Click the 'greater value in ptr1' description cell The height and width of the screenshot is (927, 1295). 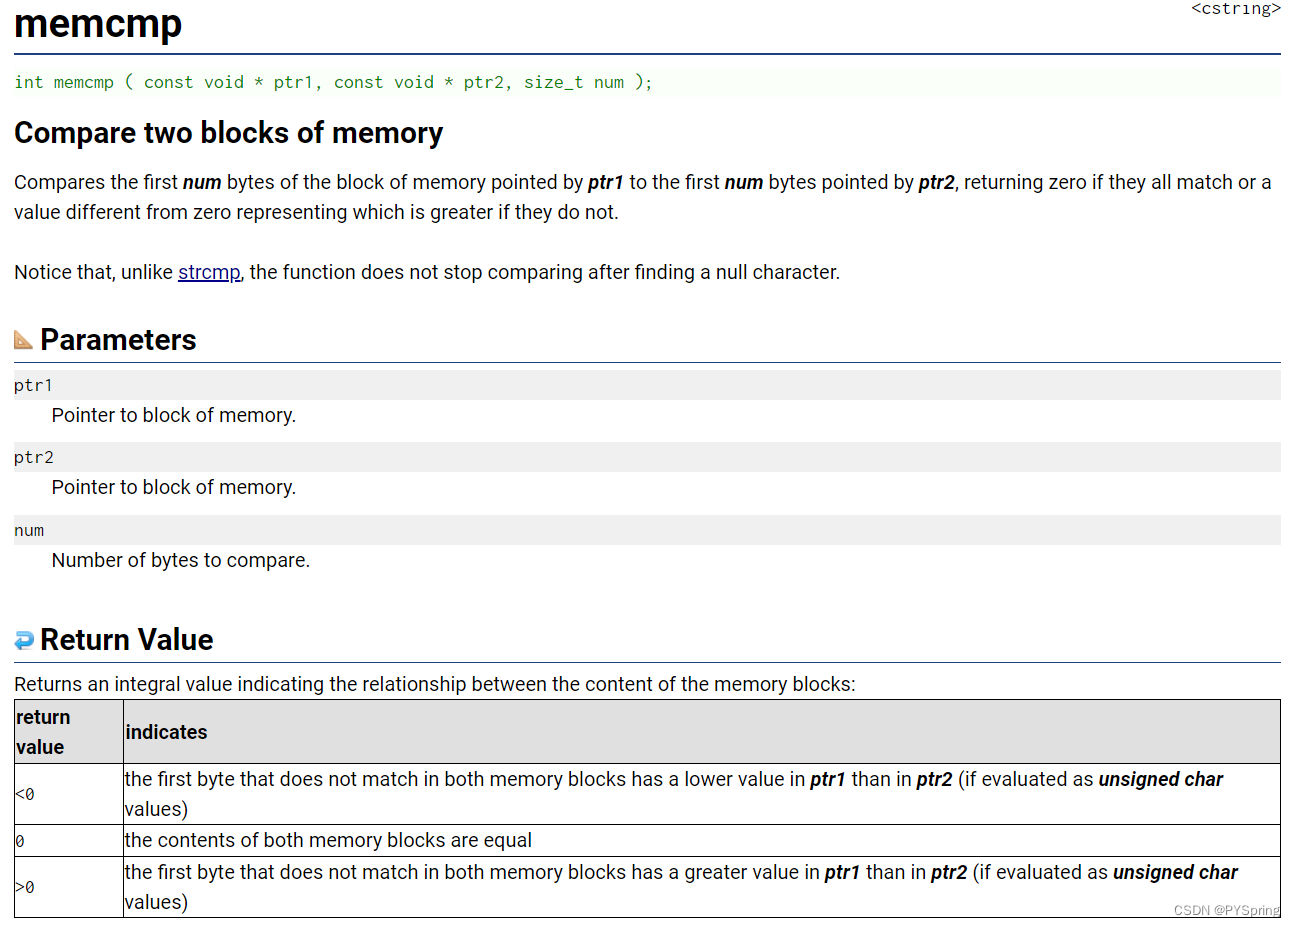click(702, 887)
